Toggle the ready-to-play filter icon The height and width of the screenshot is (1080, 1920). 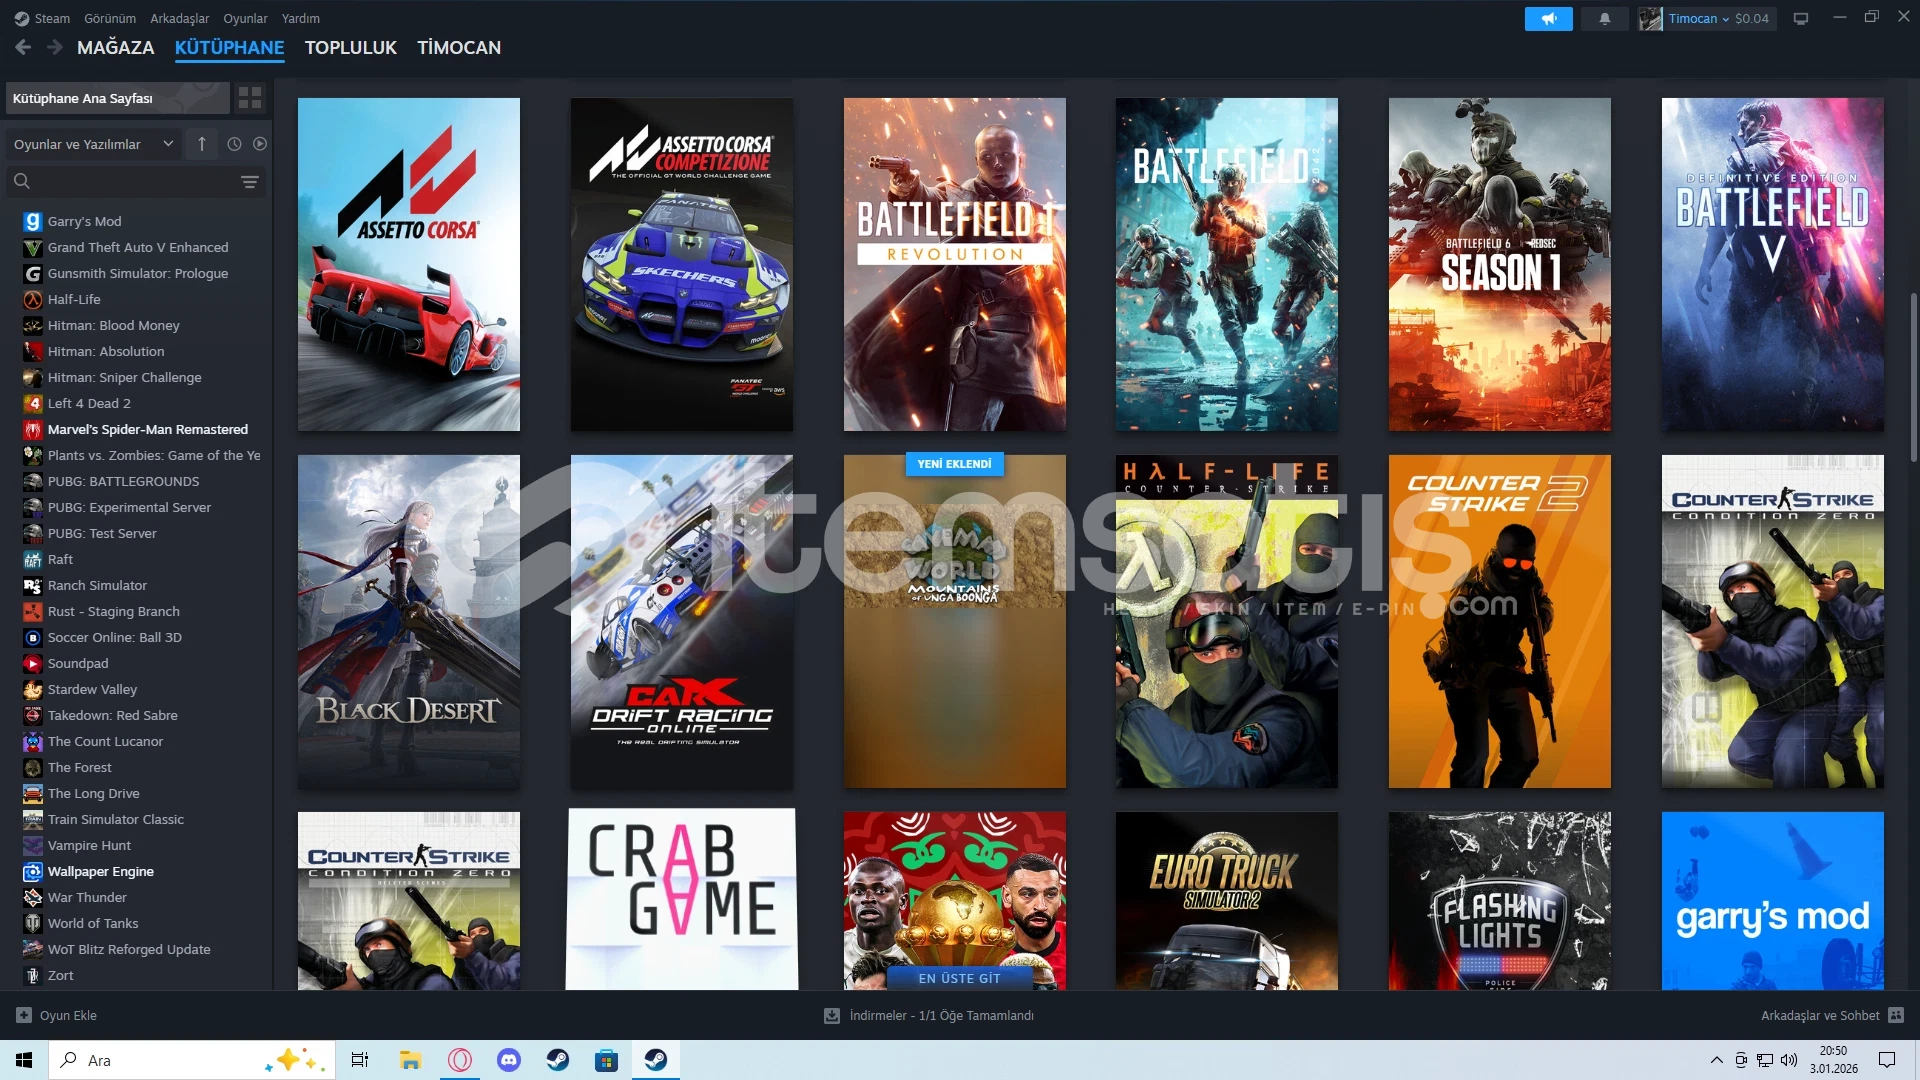point(260,144)
